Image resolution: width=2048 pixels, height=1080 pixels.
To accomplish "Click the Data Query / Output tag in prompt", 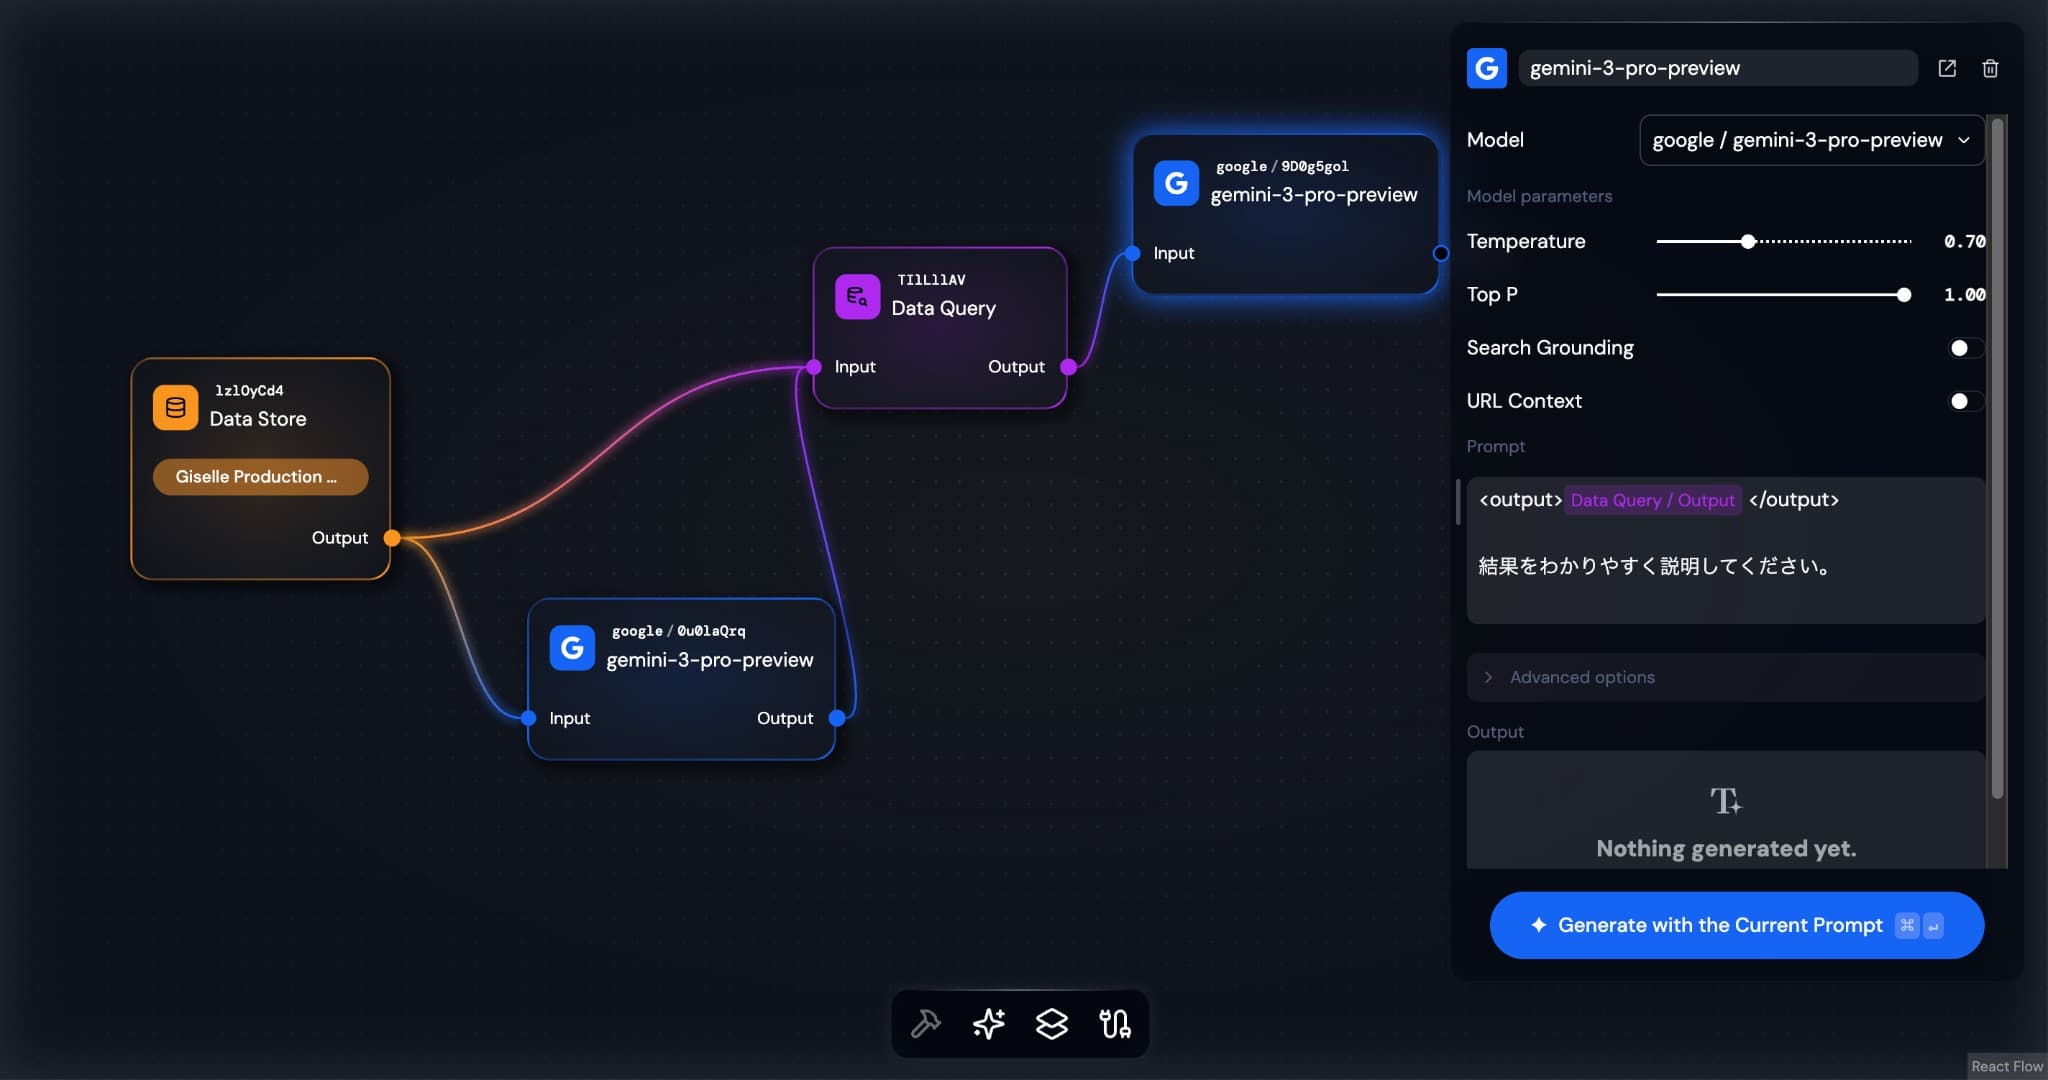I will pos(1652,500).
